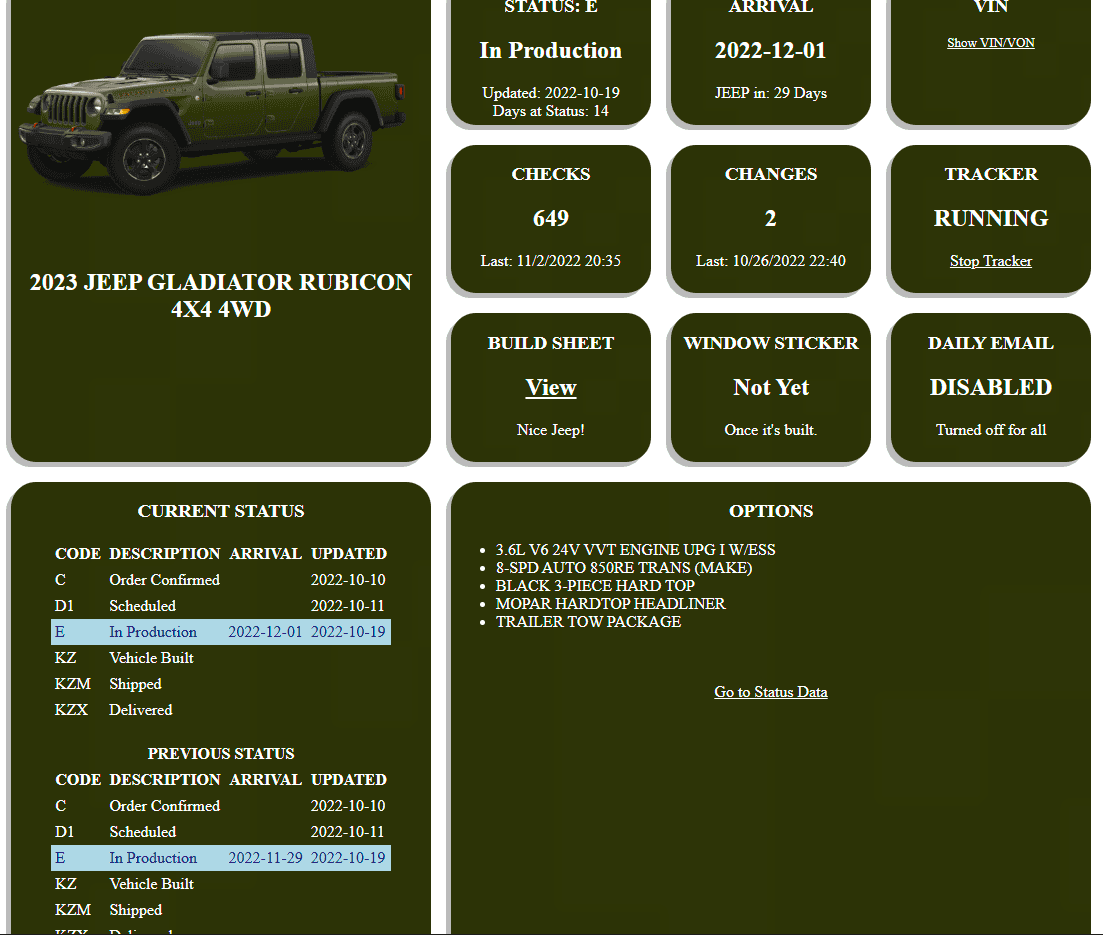The height and width of the screenshot is (935, 1103).
Task: Click the 'Not Yet' window sticker status
Action: pos(770,388)
